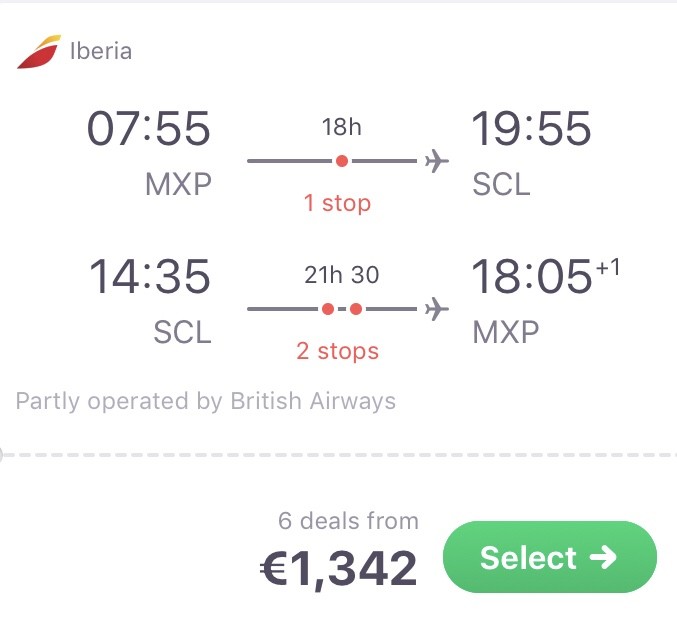This screenshot has height=619, width=677.
Task: Click the 19:55 arrival time
Action: tap(531, 128)
